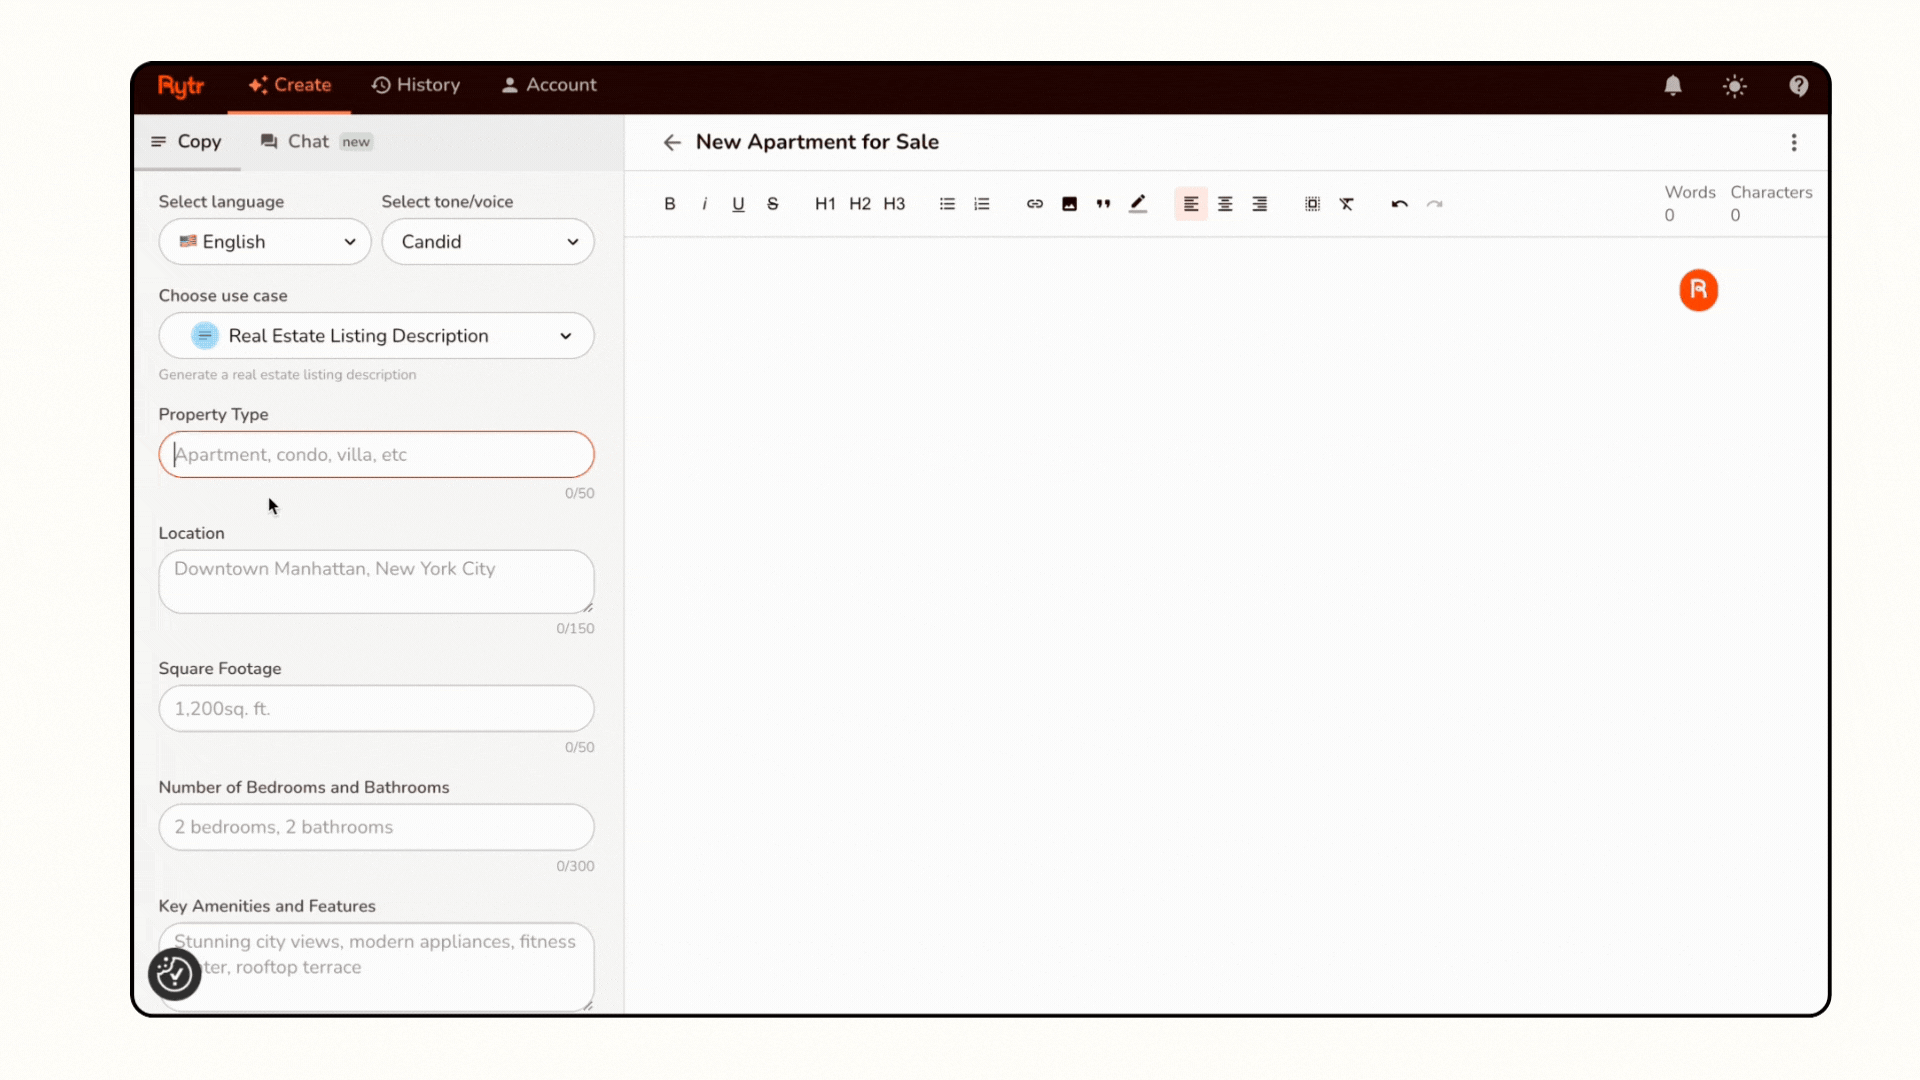Click the Location text field
The width and height of the screenshot is (1920, 1080).
(376, 581)
